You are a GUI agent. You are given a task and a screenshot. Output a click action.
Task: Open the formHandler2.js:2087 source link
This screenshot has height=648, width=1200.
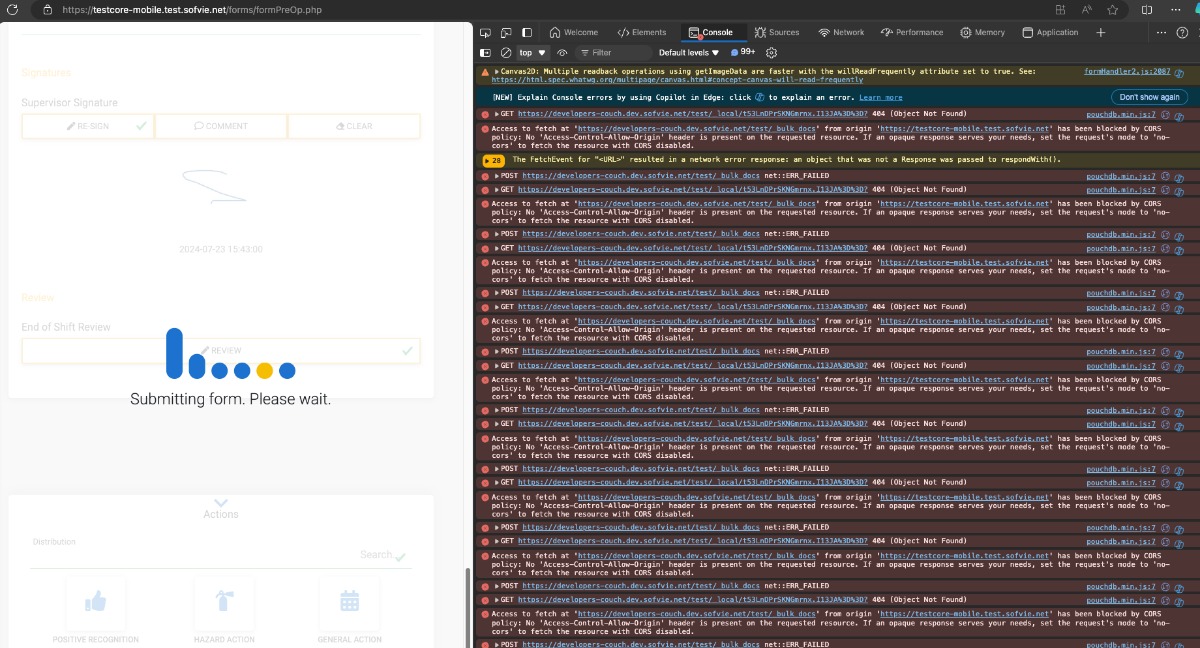[x=1127, y=71]
